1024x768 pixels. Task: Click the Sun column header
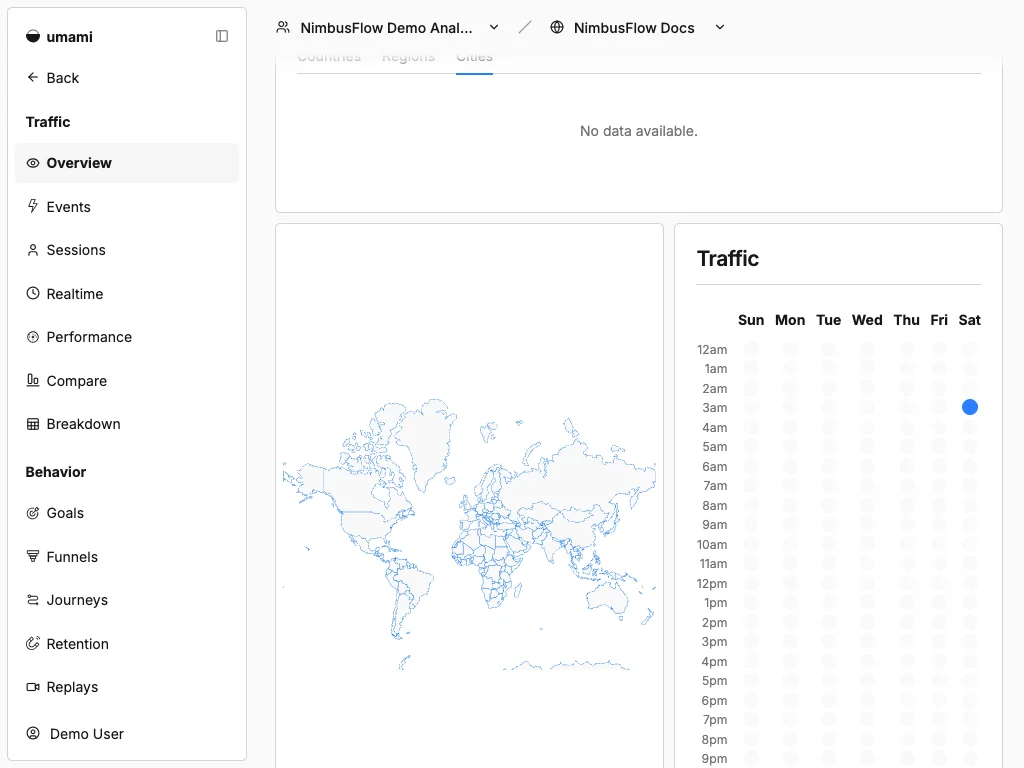point(751,320)
